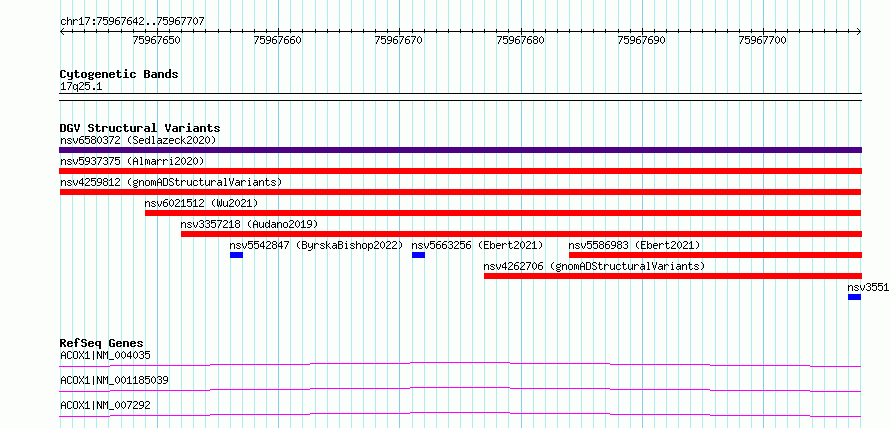The image size is (890, 428).
Task: Click the ACOX1|NM_004035 gene label
Action: (x=105, y=355)
